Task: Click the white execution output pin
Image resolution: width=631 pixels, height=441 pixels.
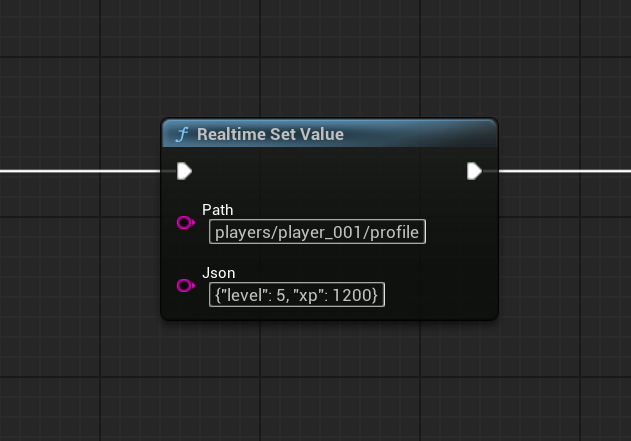Action: point(474,171)
